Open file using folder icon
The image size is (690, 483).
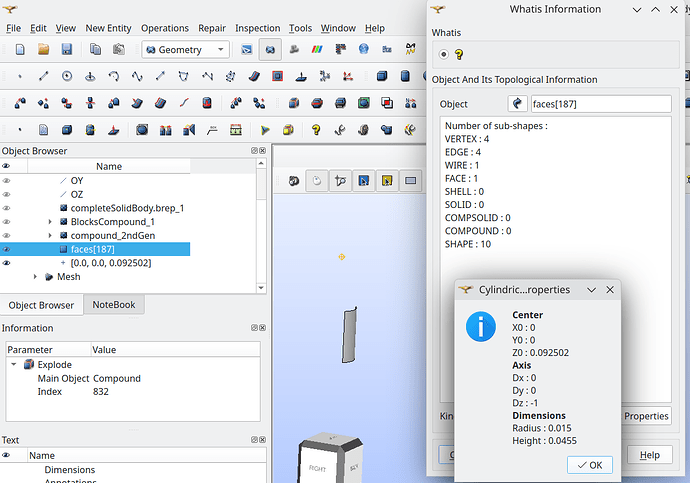coord(42,49)
